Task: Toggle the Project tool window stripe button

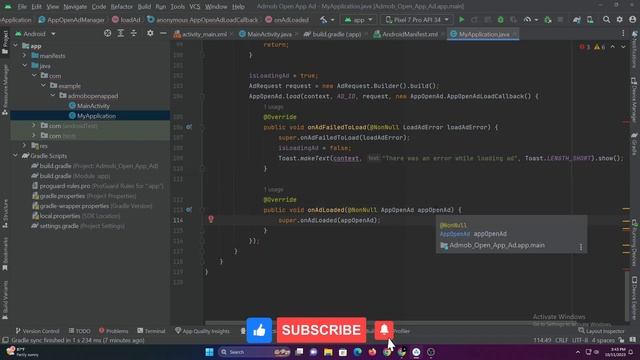Action: 5,42
